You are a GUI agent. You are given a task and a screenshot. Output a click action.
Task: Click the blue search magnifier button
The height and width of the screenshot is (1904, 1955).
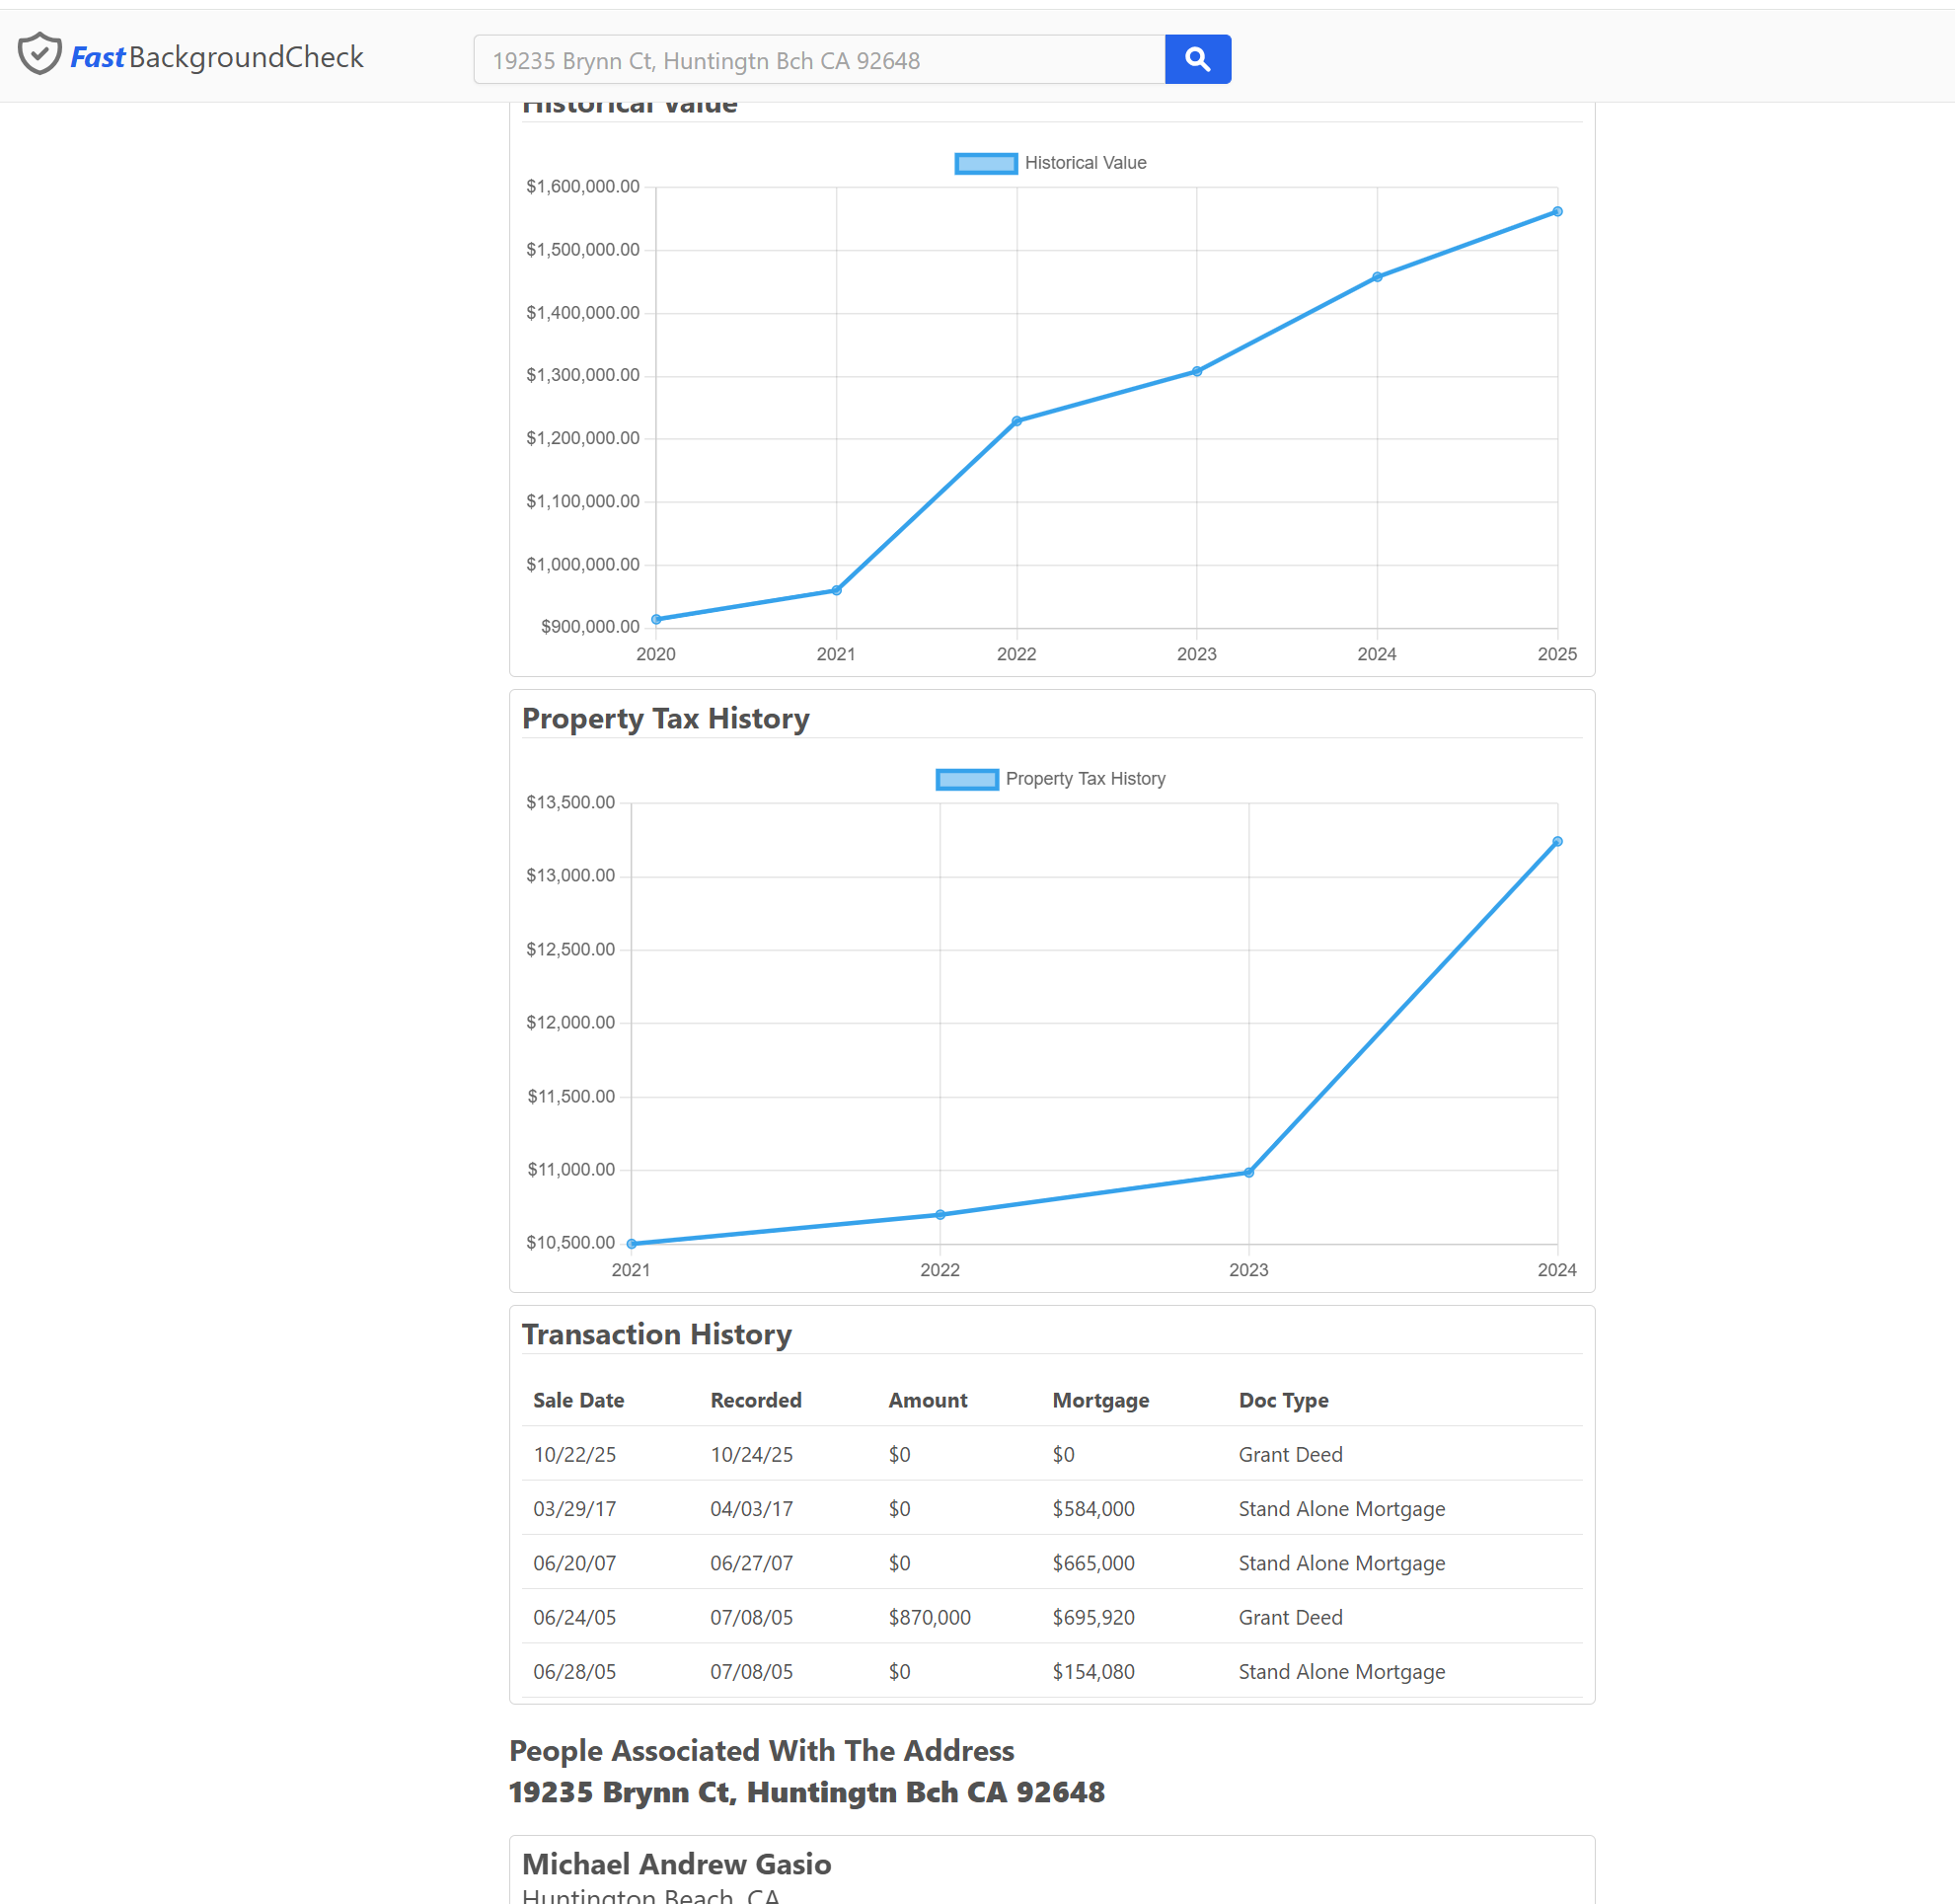(1197, 60)
